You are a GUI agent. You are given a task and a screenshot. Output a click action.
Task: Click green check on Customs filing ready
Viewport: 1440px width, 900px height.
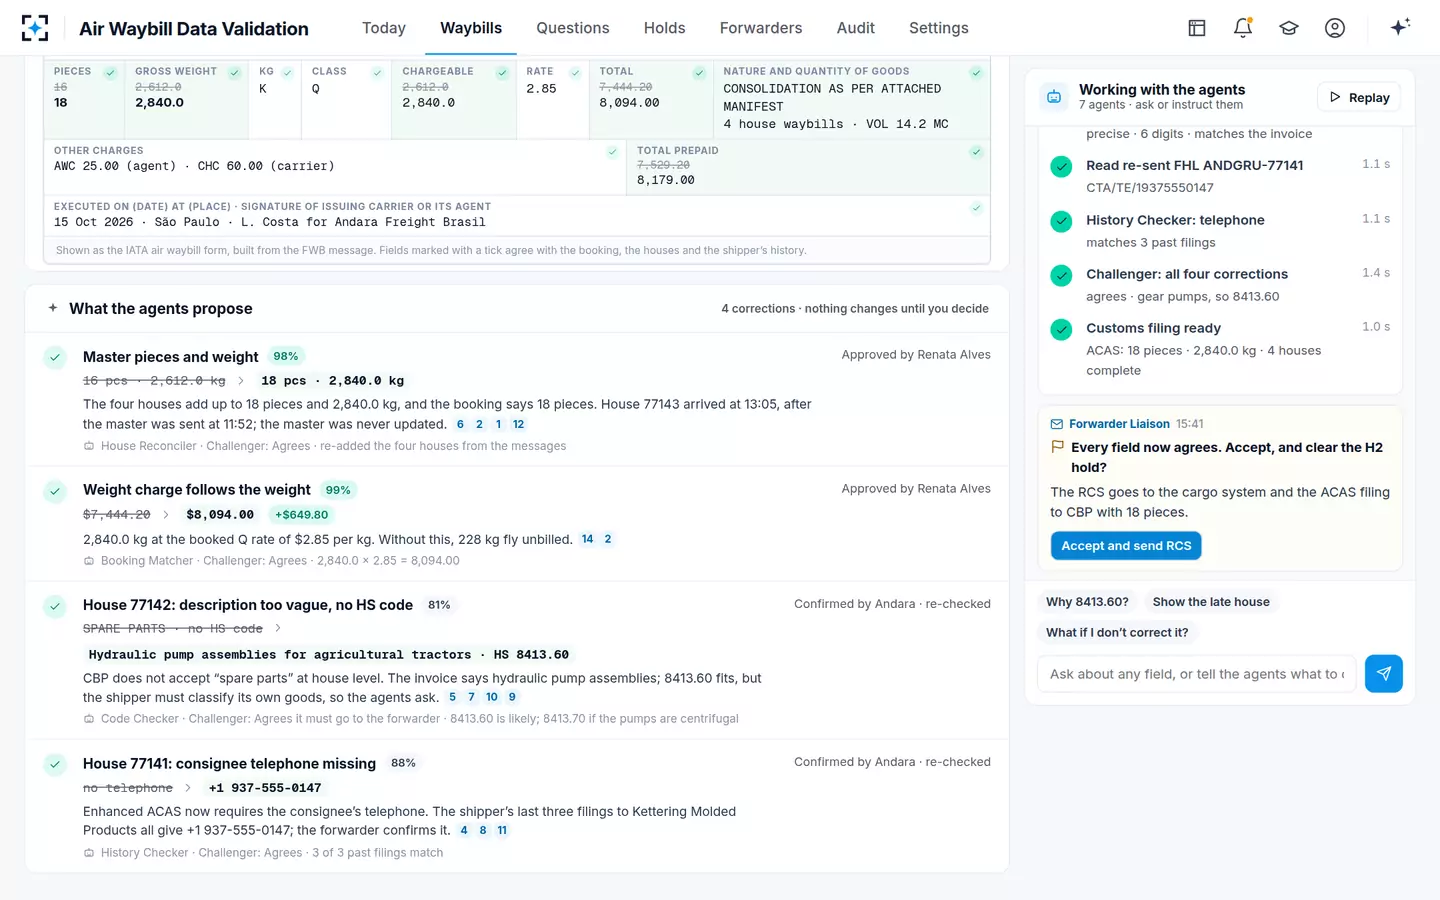(1062, 329)
